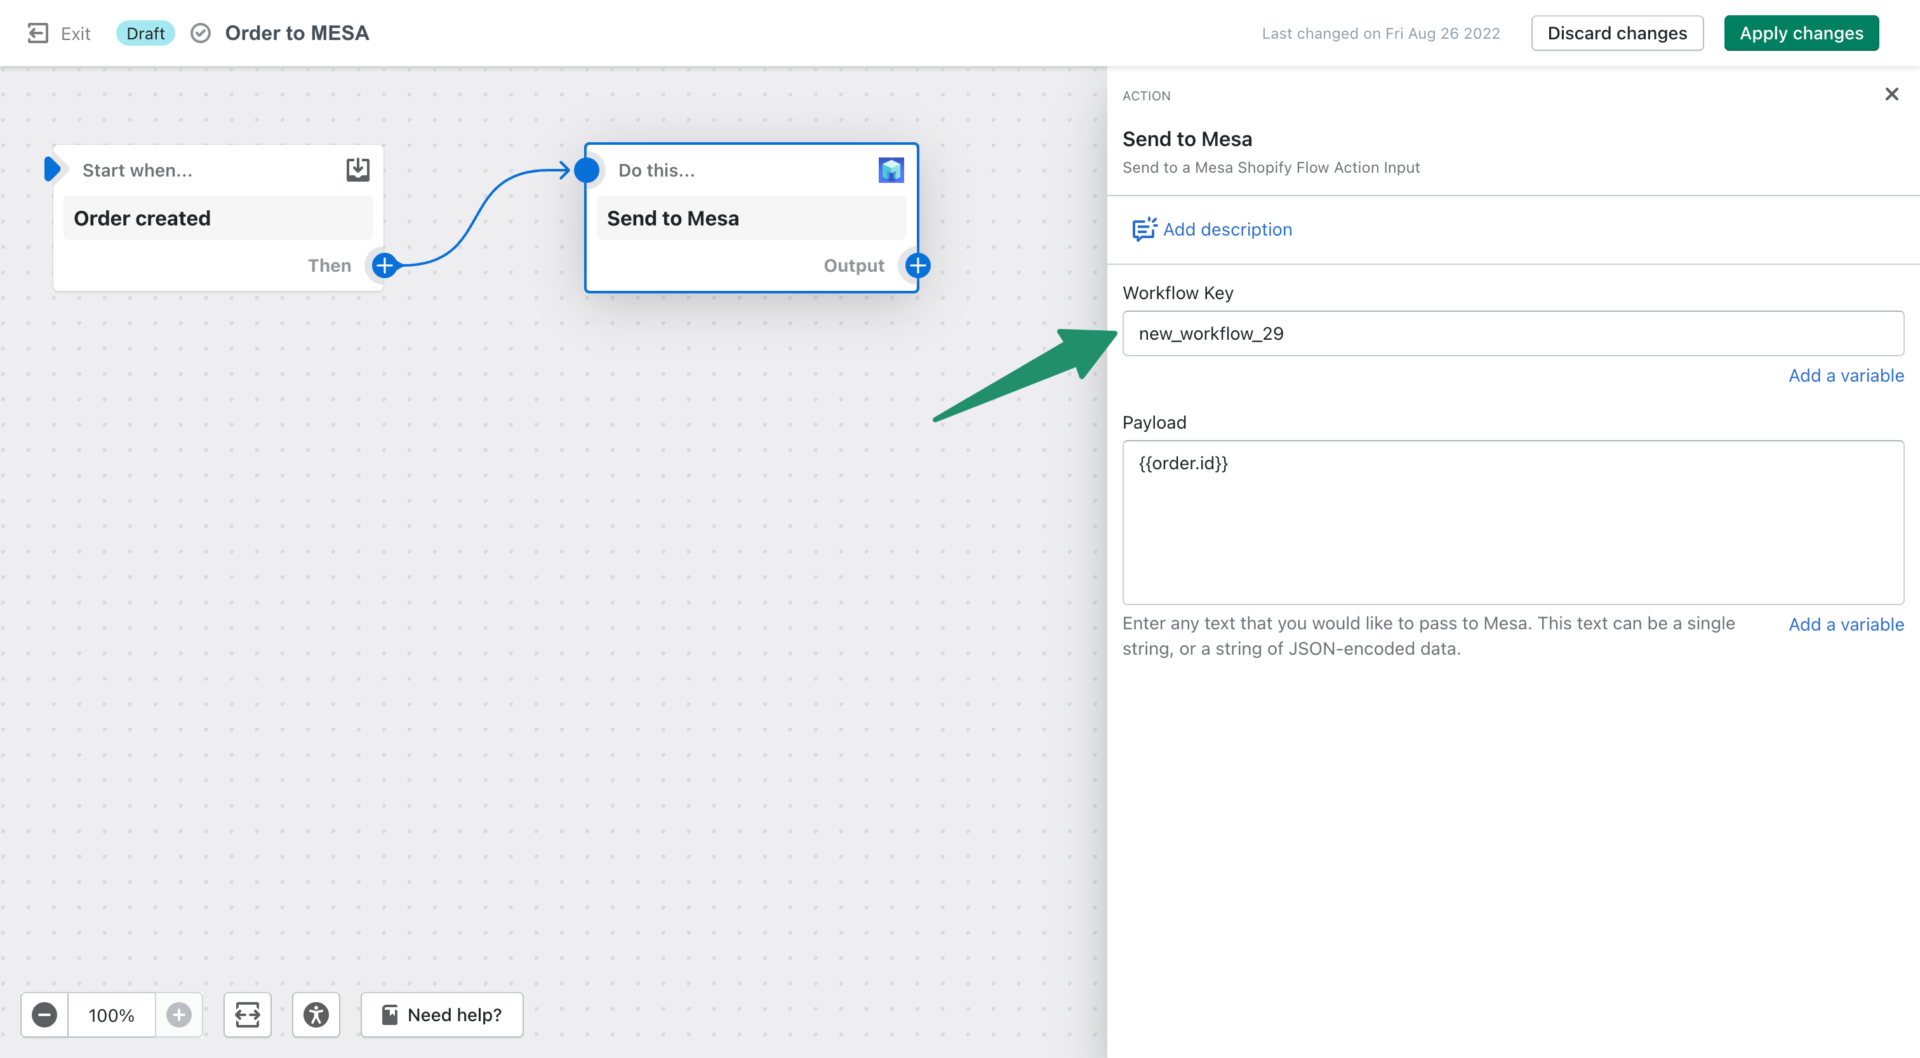The image size is (1920, 1058).
Task: Click the Exit arrow icon in the top bar
Action: point(38,32)
